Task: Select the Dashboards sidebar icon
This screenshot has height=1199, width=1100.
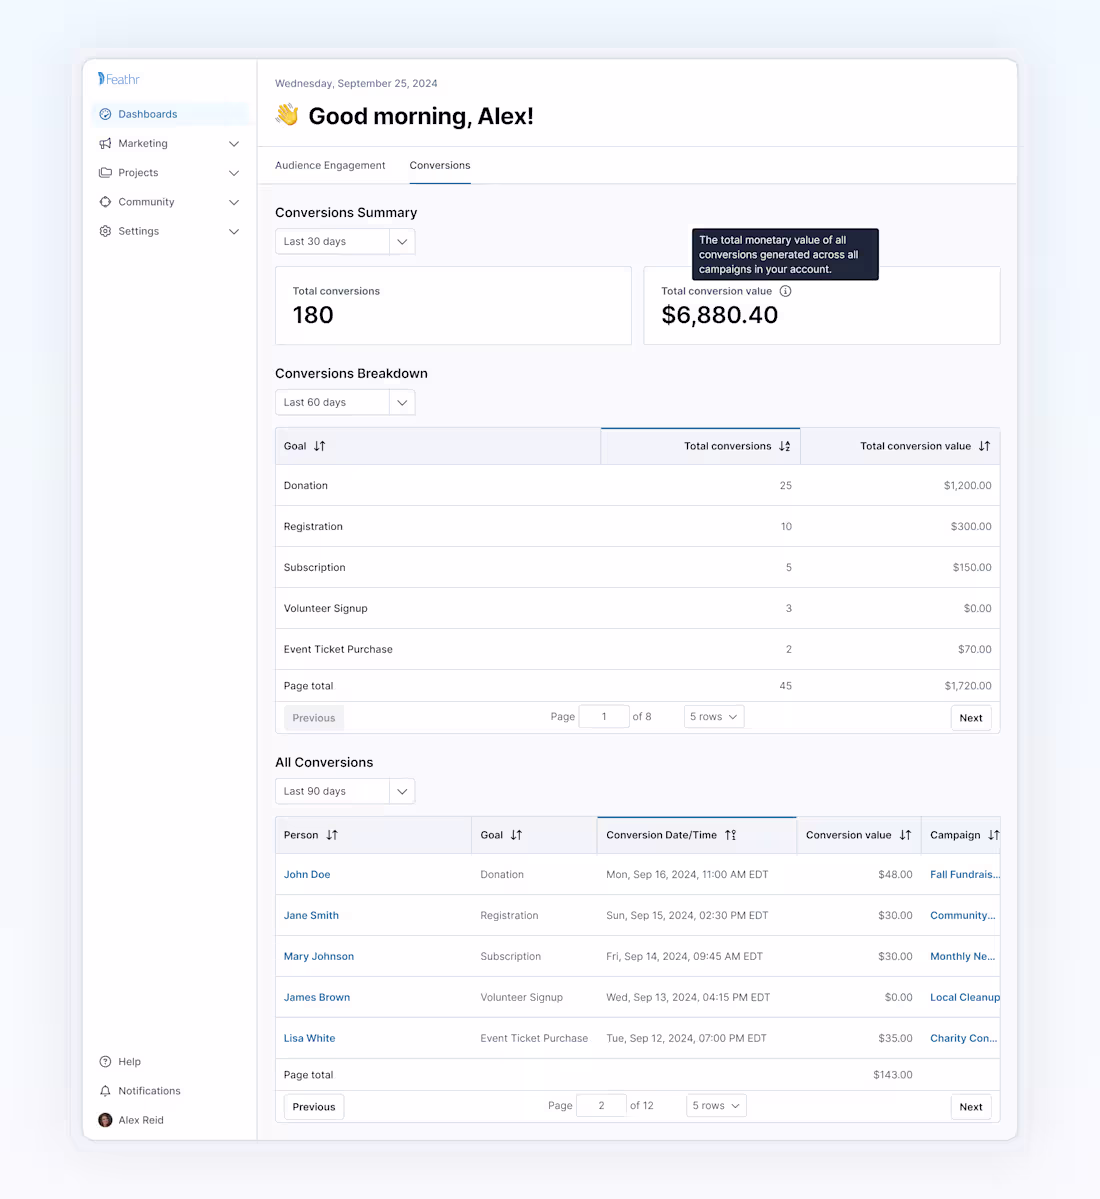Action: pyautogui.click(x=105, y=114)
